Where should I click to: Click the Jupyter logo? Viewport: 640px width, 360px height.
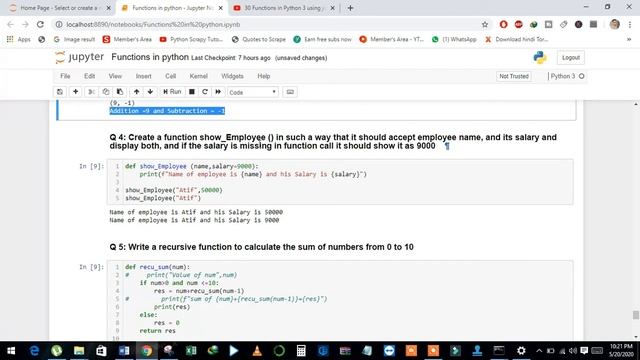[80, 57]
